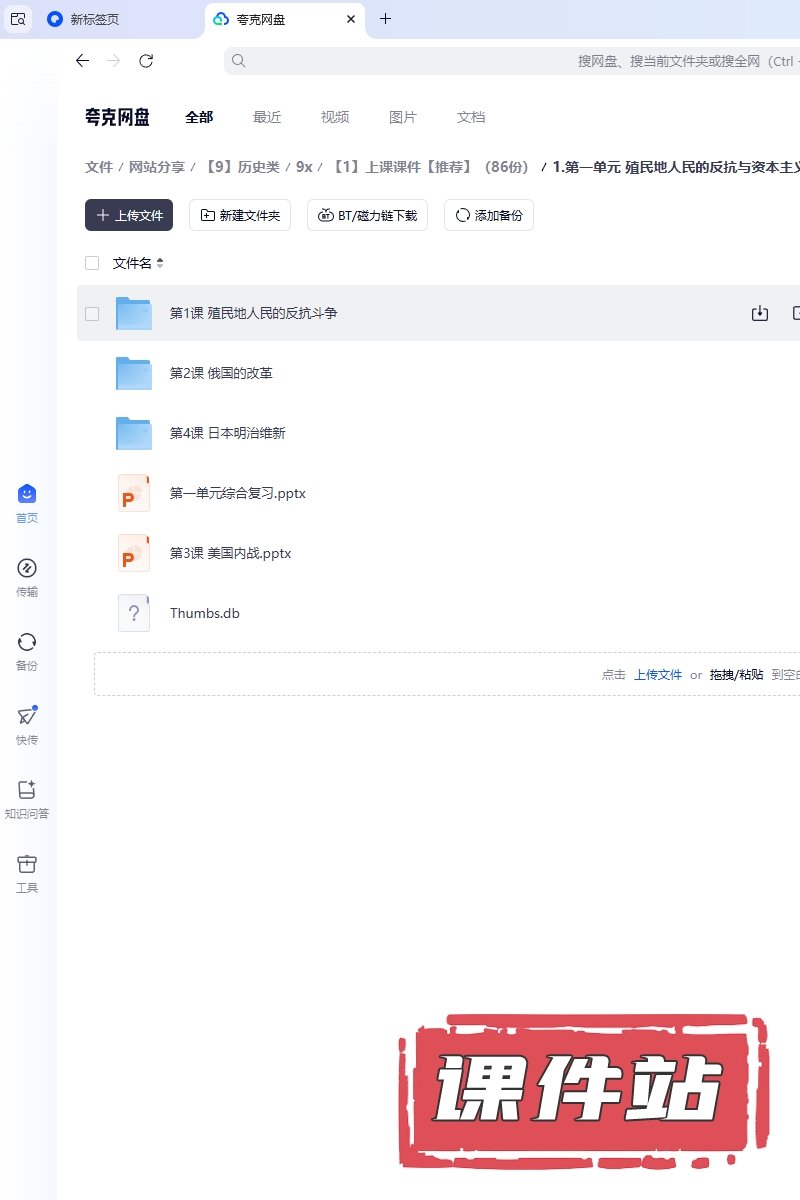This screenshot has height=1200, width=800.
Task: Open the 首页 home sidebar icon
Action: tap(27, 495)
